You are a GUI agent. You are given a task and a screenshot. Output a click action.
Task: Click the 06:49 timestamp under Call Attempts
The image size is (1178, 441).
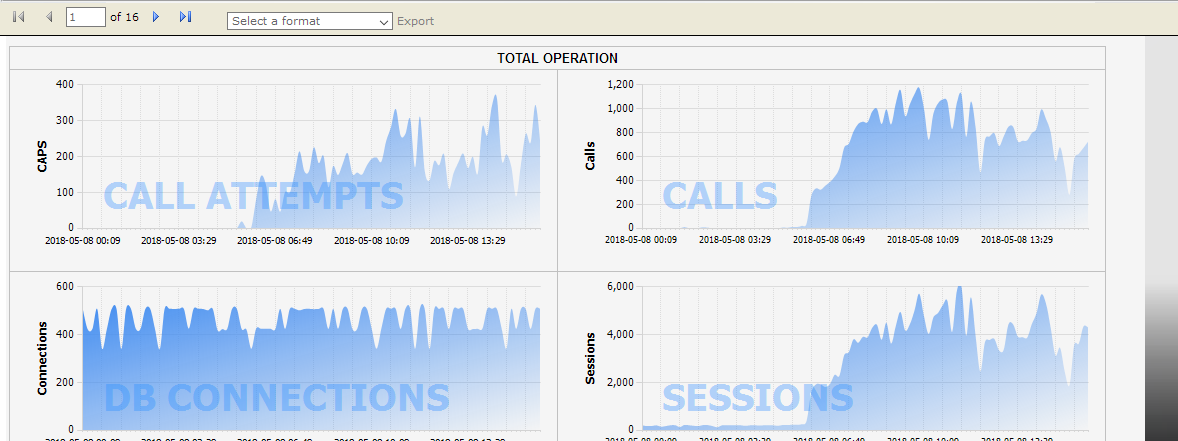point(275,240)
